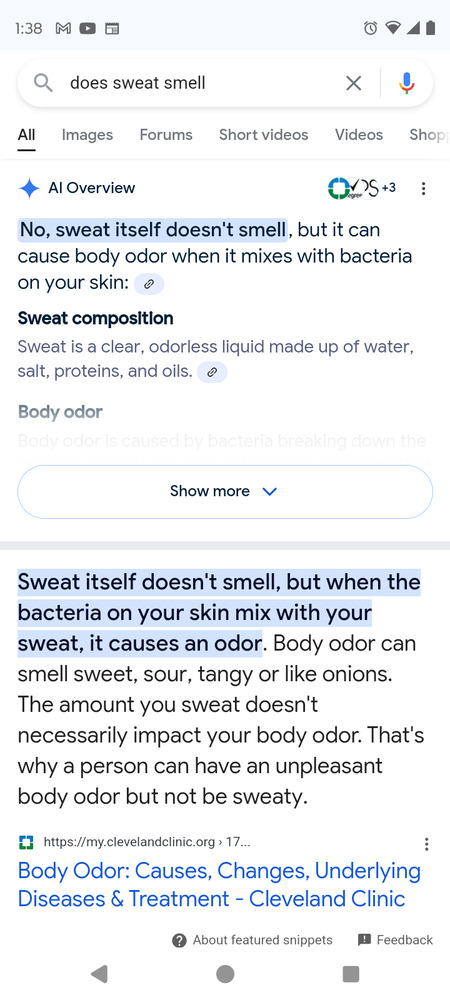Tap the Android recent apps button
The image size is (450, 1000).
(351, 974)
